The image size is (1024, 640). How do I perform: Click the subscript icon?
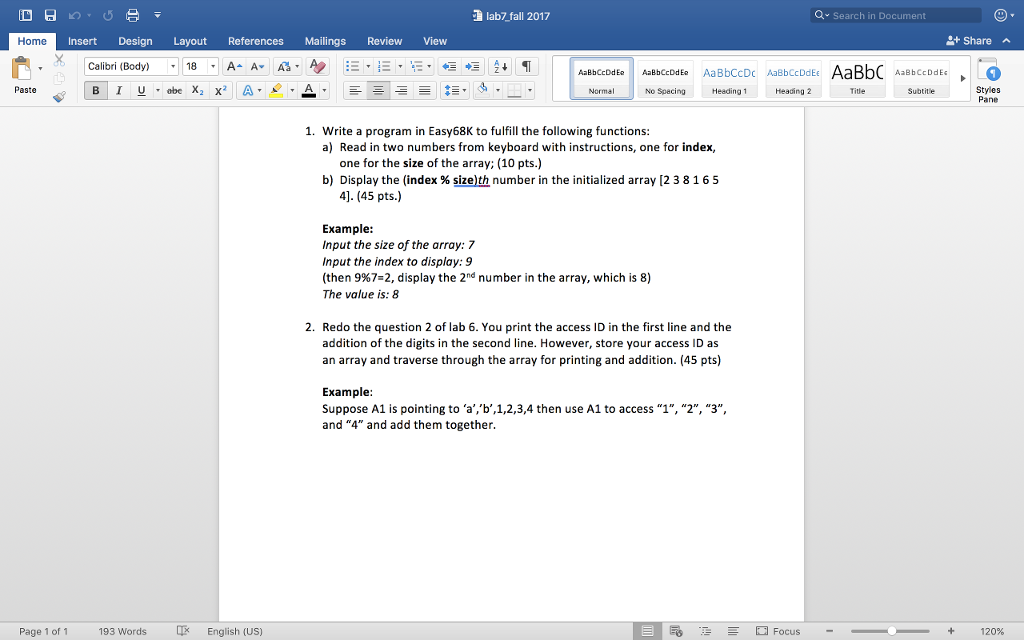point(196,89)
